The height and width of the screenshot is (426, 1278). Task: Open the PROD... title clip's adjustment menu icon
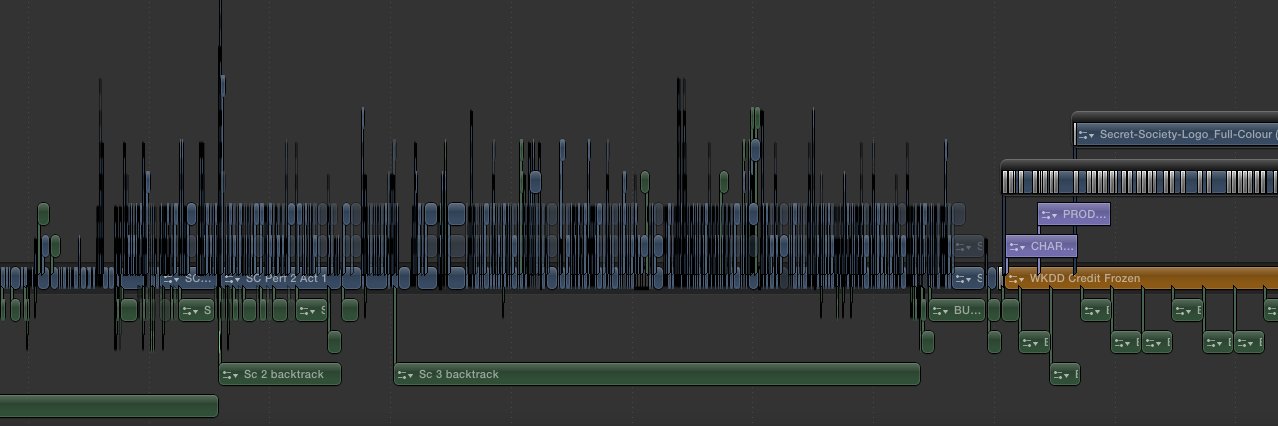pos(1049,214)
